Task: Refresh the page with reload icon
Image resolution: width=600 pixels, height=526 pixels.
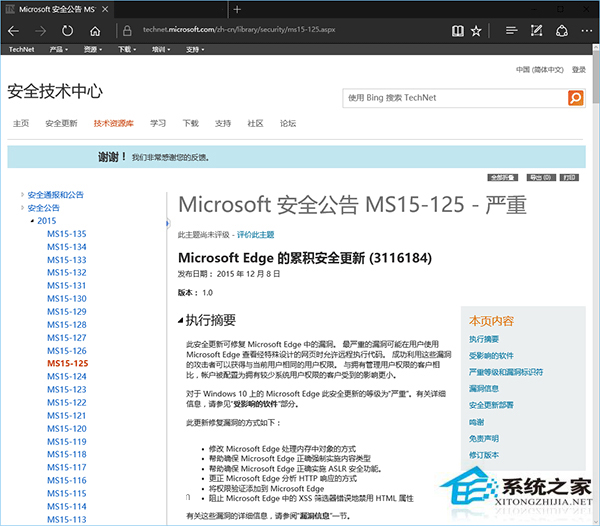Action: (x=67, y=31)
